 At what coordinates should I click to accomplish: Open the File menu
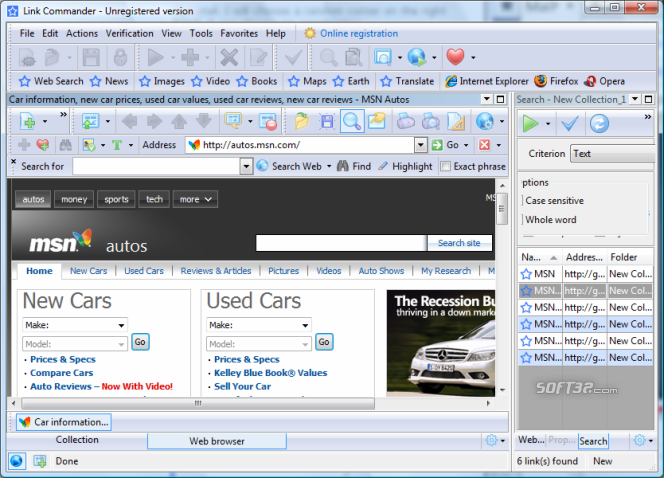pyautogui.click(x=27, y=33)
